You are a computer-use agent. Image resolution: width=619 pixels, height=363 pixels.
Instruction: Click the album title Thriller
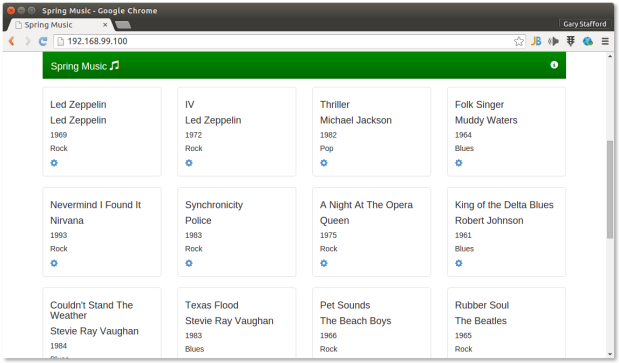point(335,105)
